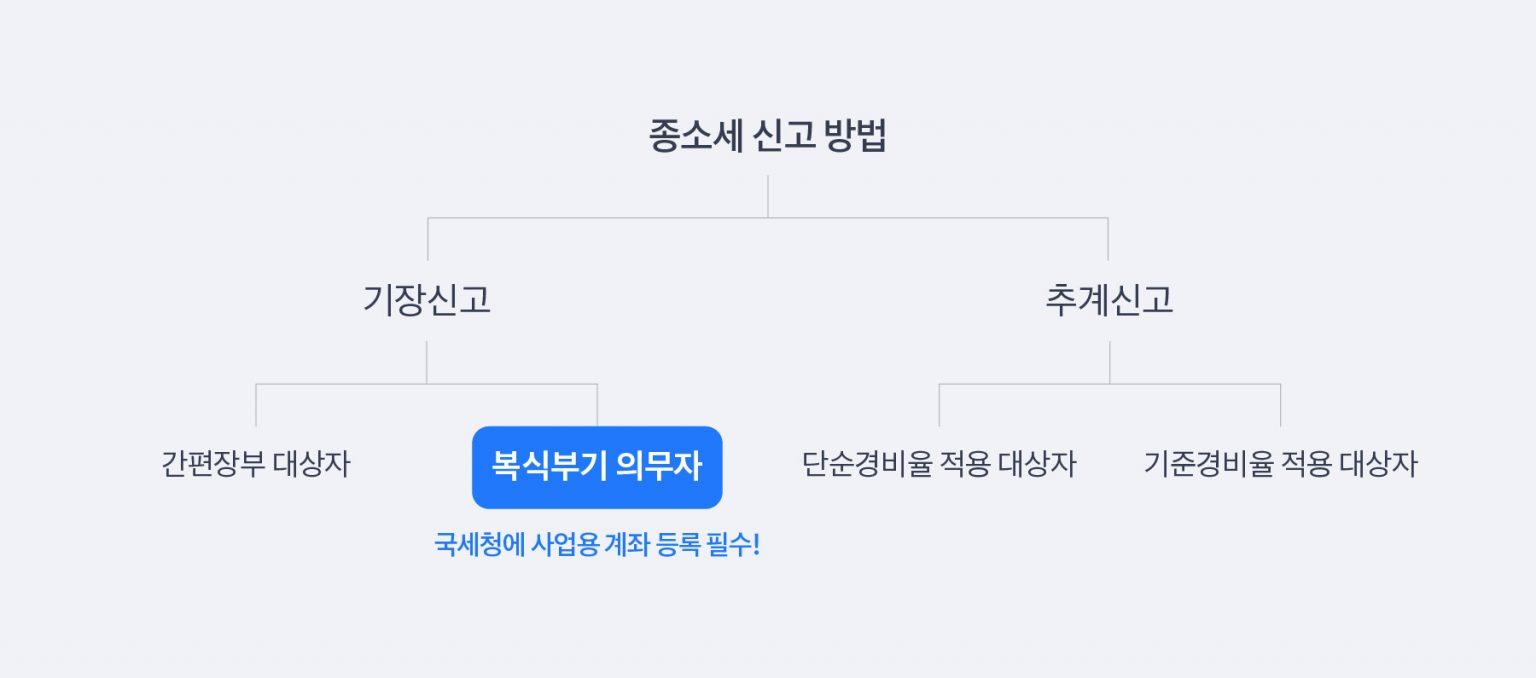Click the connector stub above 단순경비율 적용 대상자

[x=939, y=405]
